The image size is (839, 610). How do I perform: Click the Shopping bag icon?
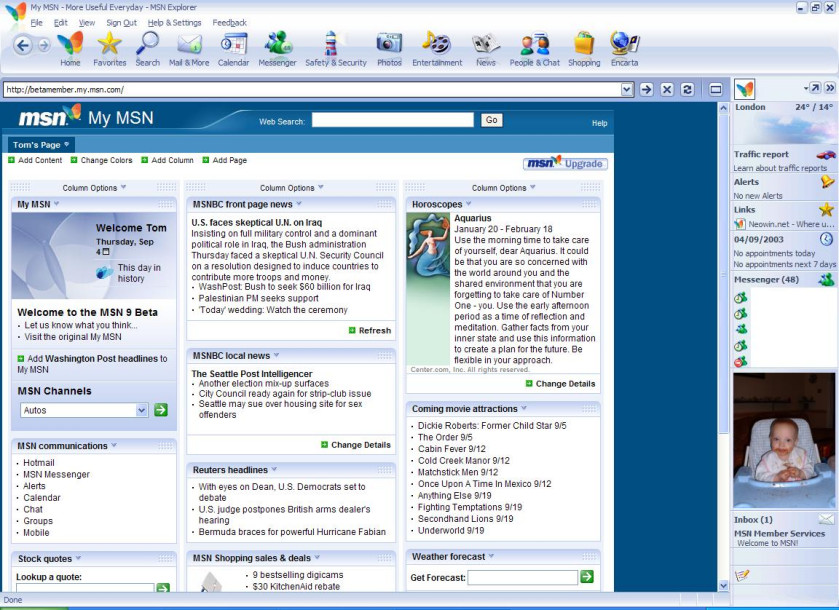(x=584, y=45)
